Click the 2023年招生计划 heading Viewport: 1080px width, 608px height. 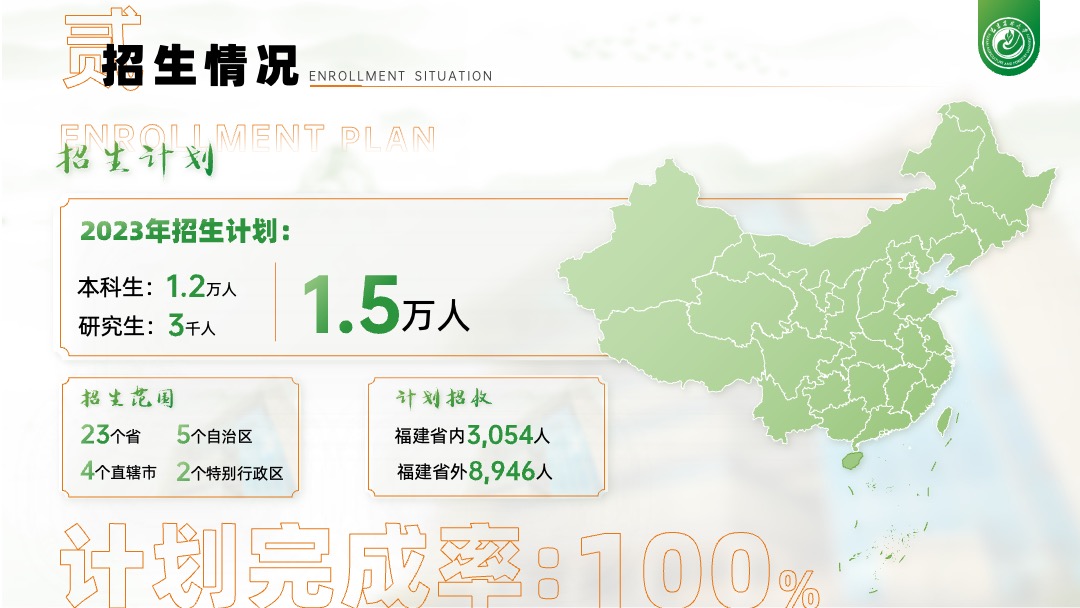point(185,231)
